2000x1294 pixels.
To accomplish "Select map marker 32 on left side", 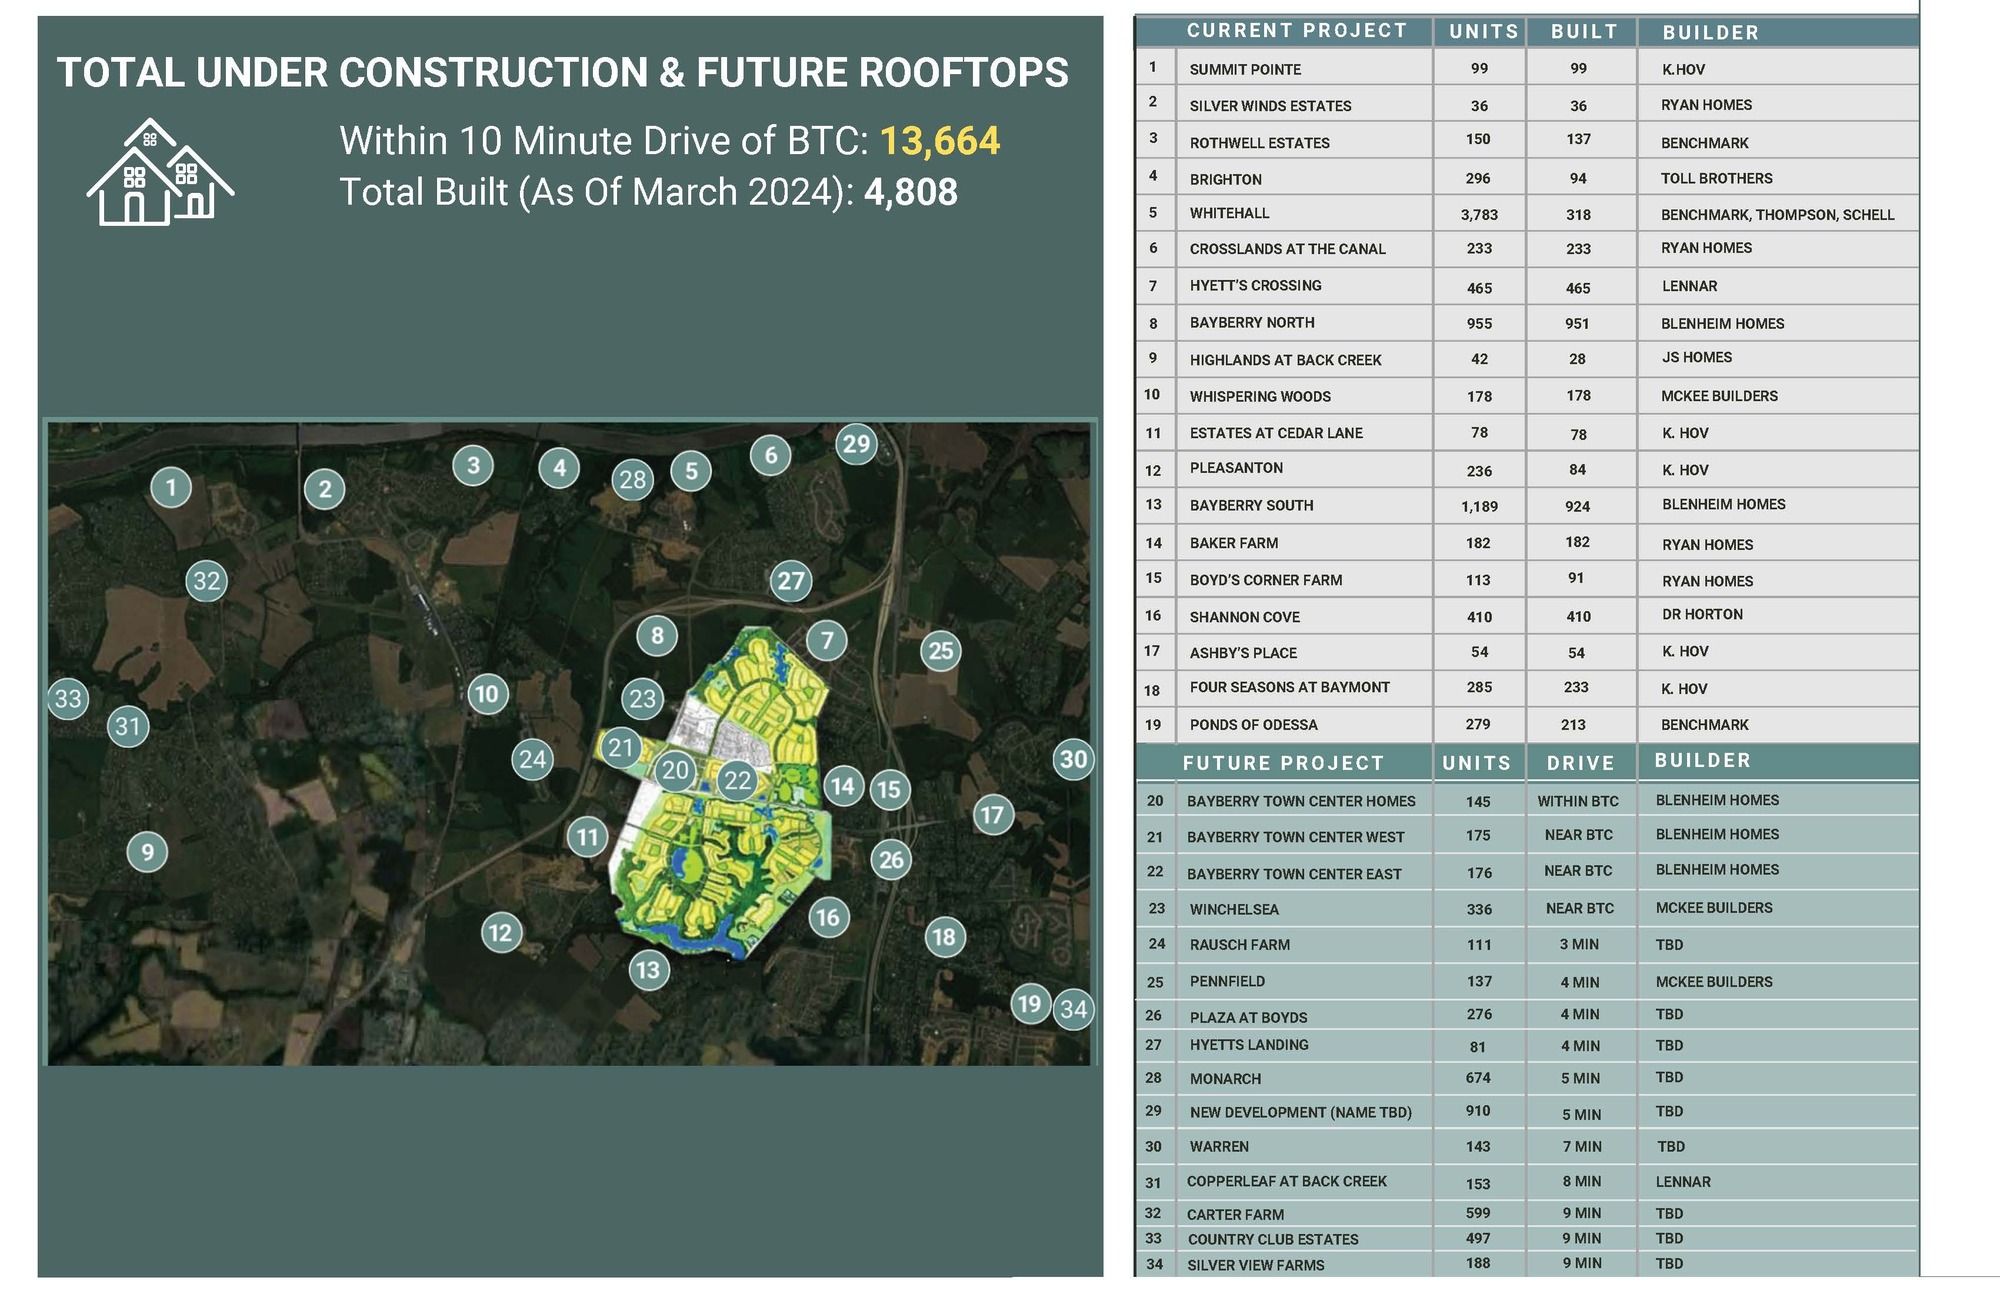I will point(206,581).
